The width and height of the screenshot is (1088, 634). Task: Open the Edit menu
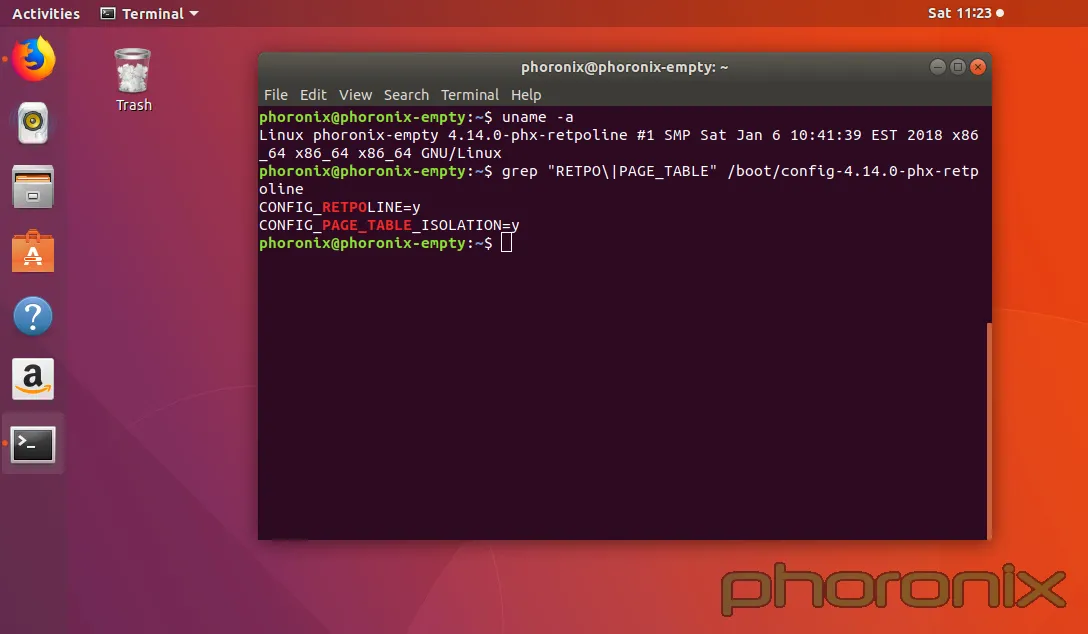pyautogui.click(x=313, y=95)
